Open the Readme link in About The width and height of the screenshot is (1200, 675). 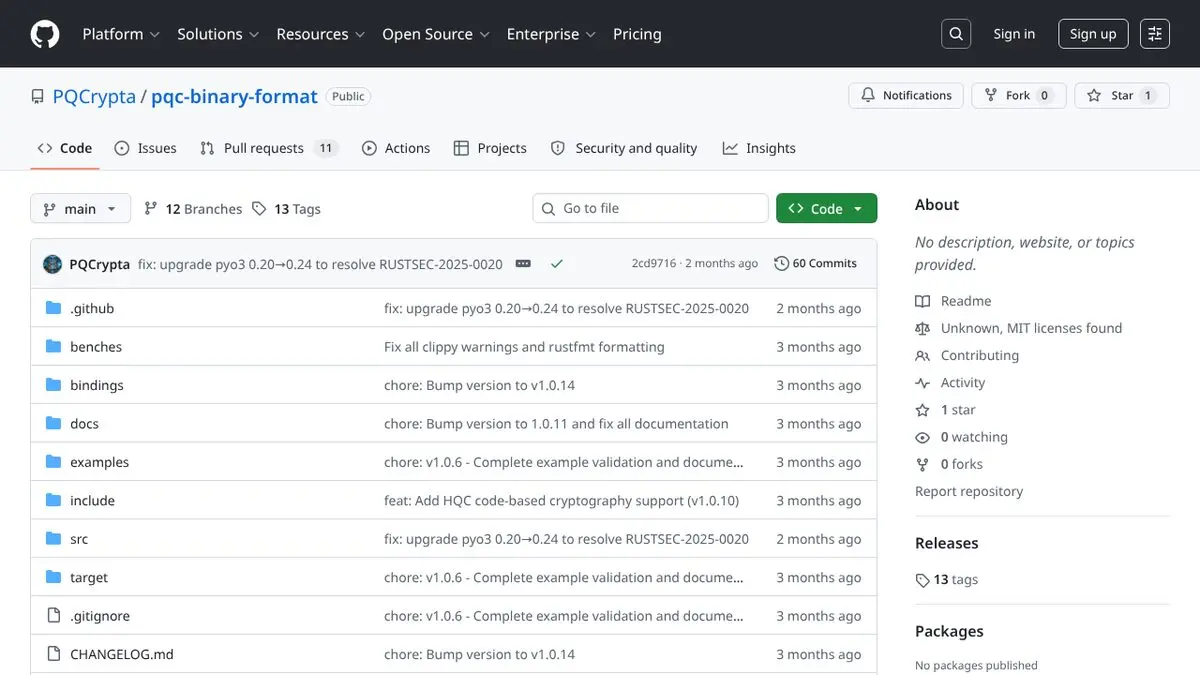(965, 301)
